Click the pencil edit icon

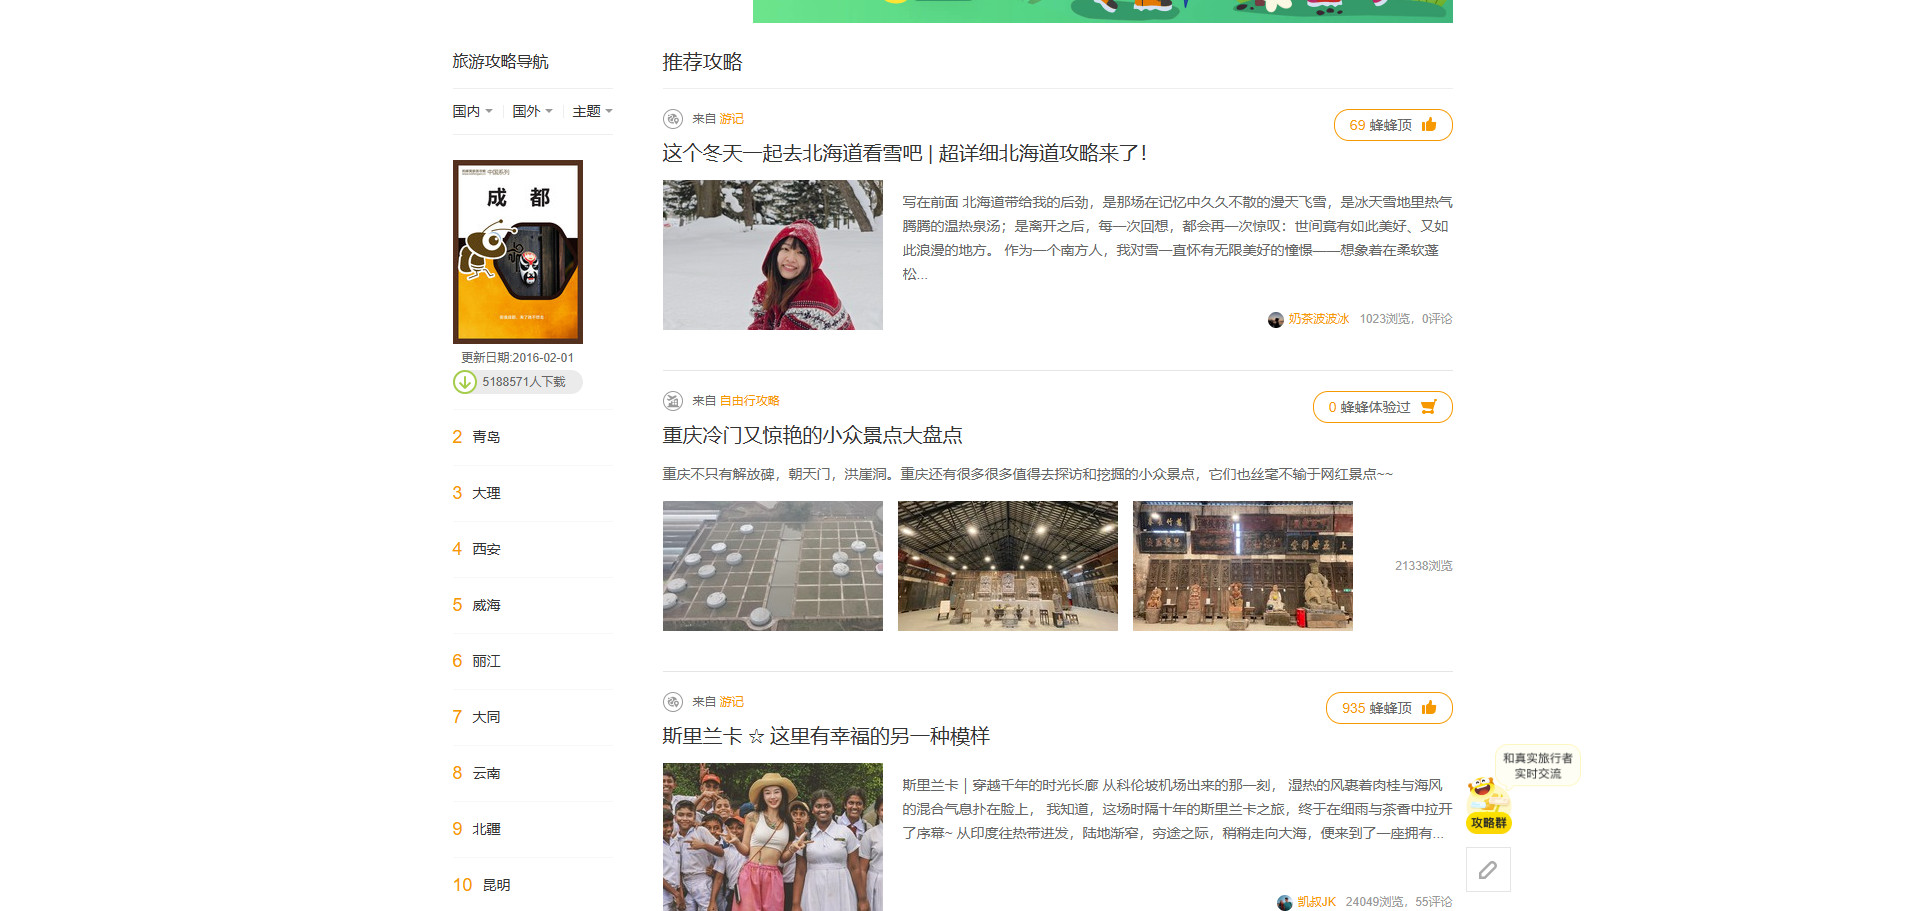(1487, 870)
